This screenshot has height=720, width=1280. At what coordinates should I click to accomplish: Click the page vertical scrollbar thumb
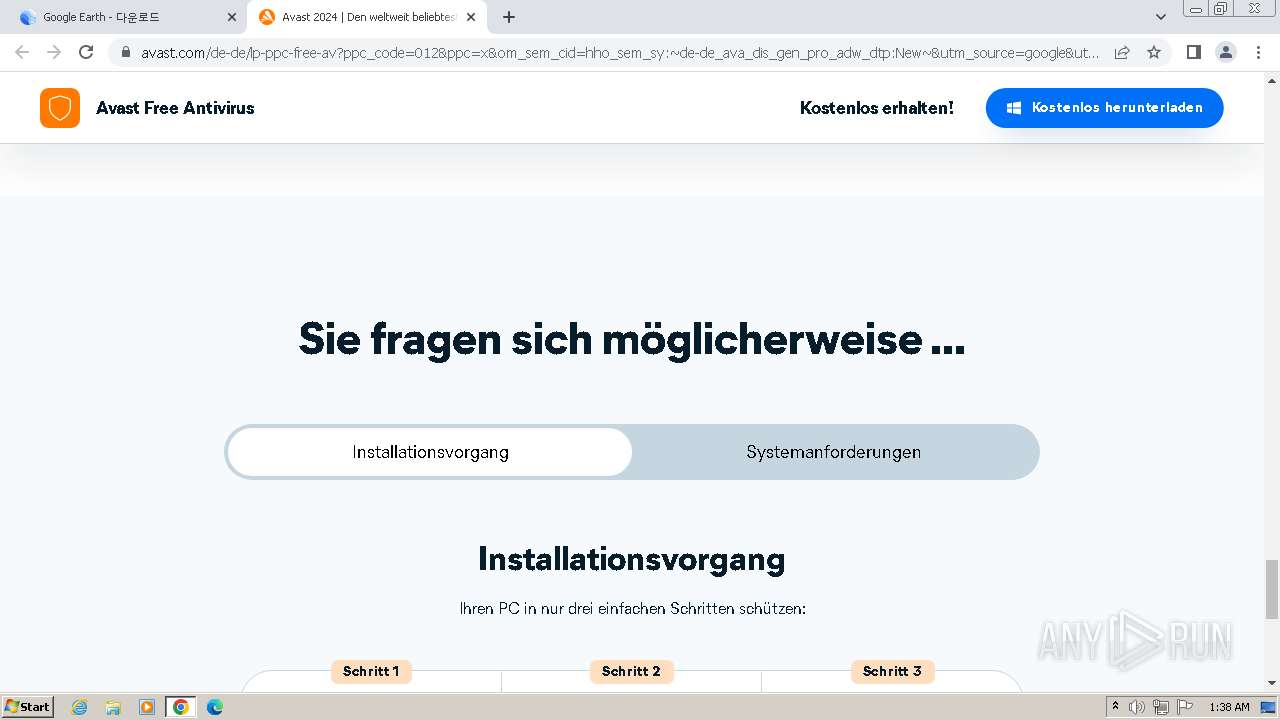click(1272, 589)
